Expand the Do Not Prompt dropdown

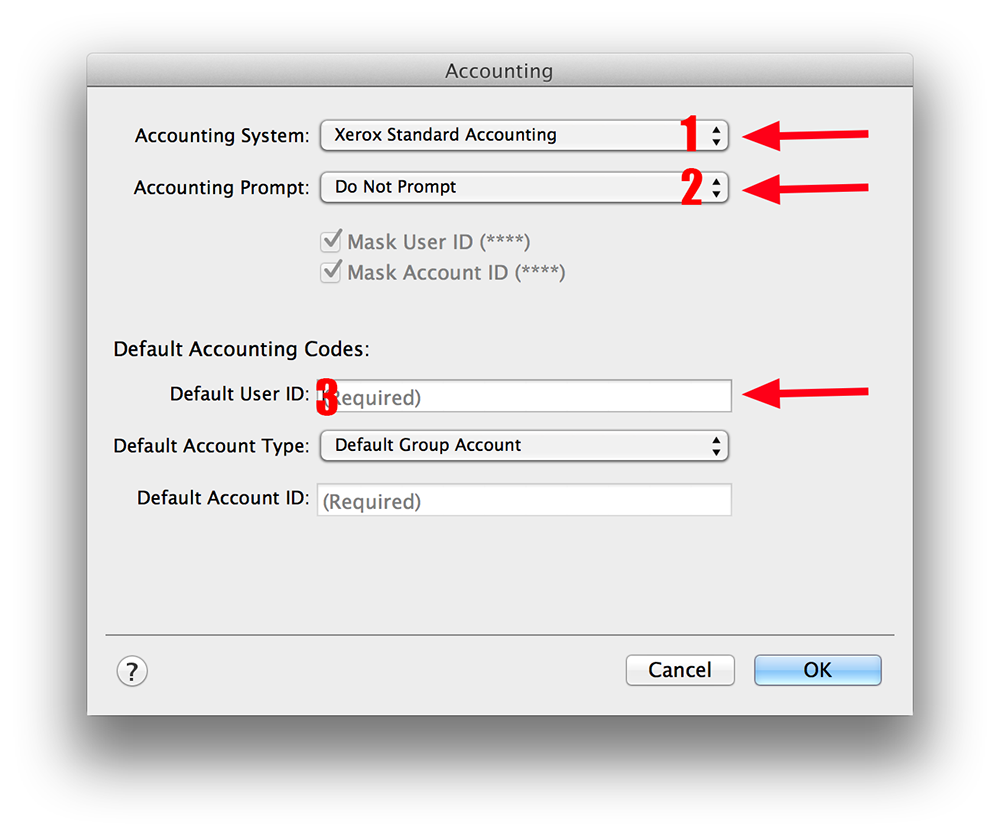click(x=524, y=187)
